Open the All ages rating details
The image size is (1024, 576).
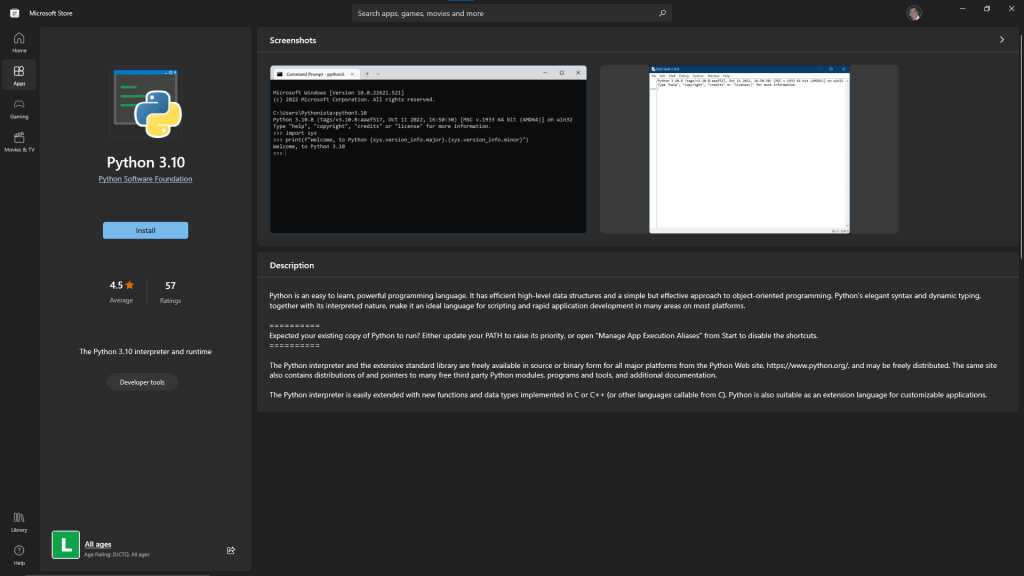pos(97,544)
